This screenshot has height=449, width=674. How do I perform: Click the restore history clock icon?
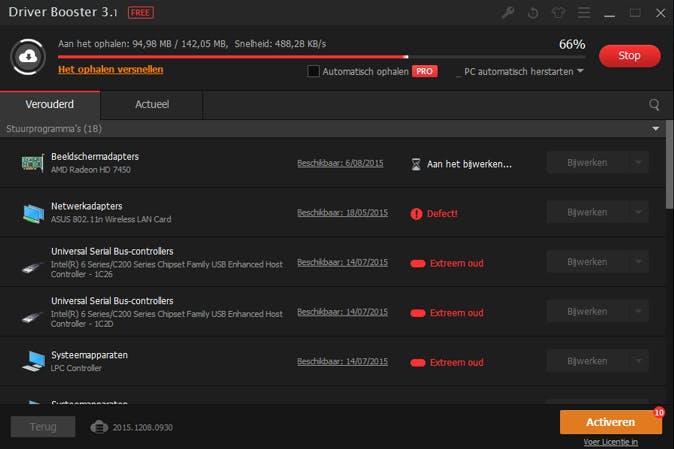(x=533, y=13)
